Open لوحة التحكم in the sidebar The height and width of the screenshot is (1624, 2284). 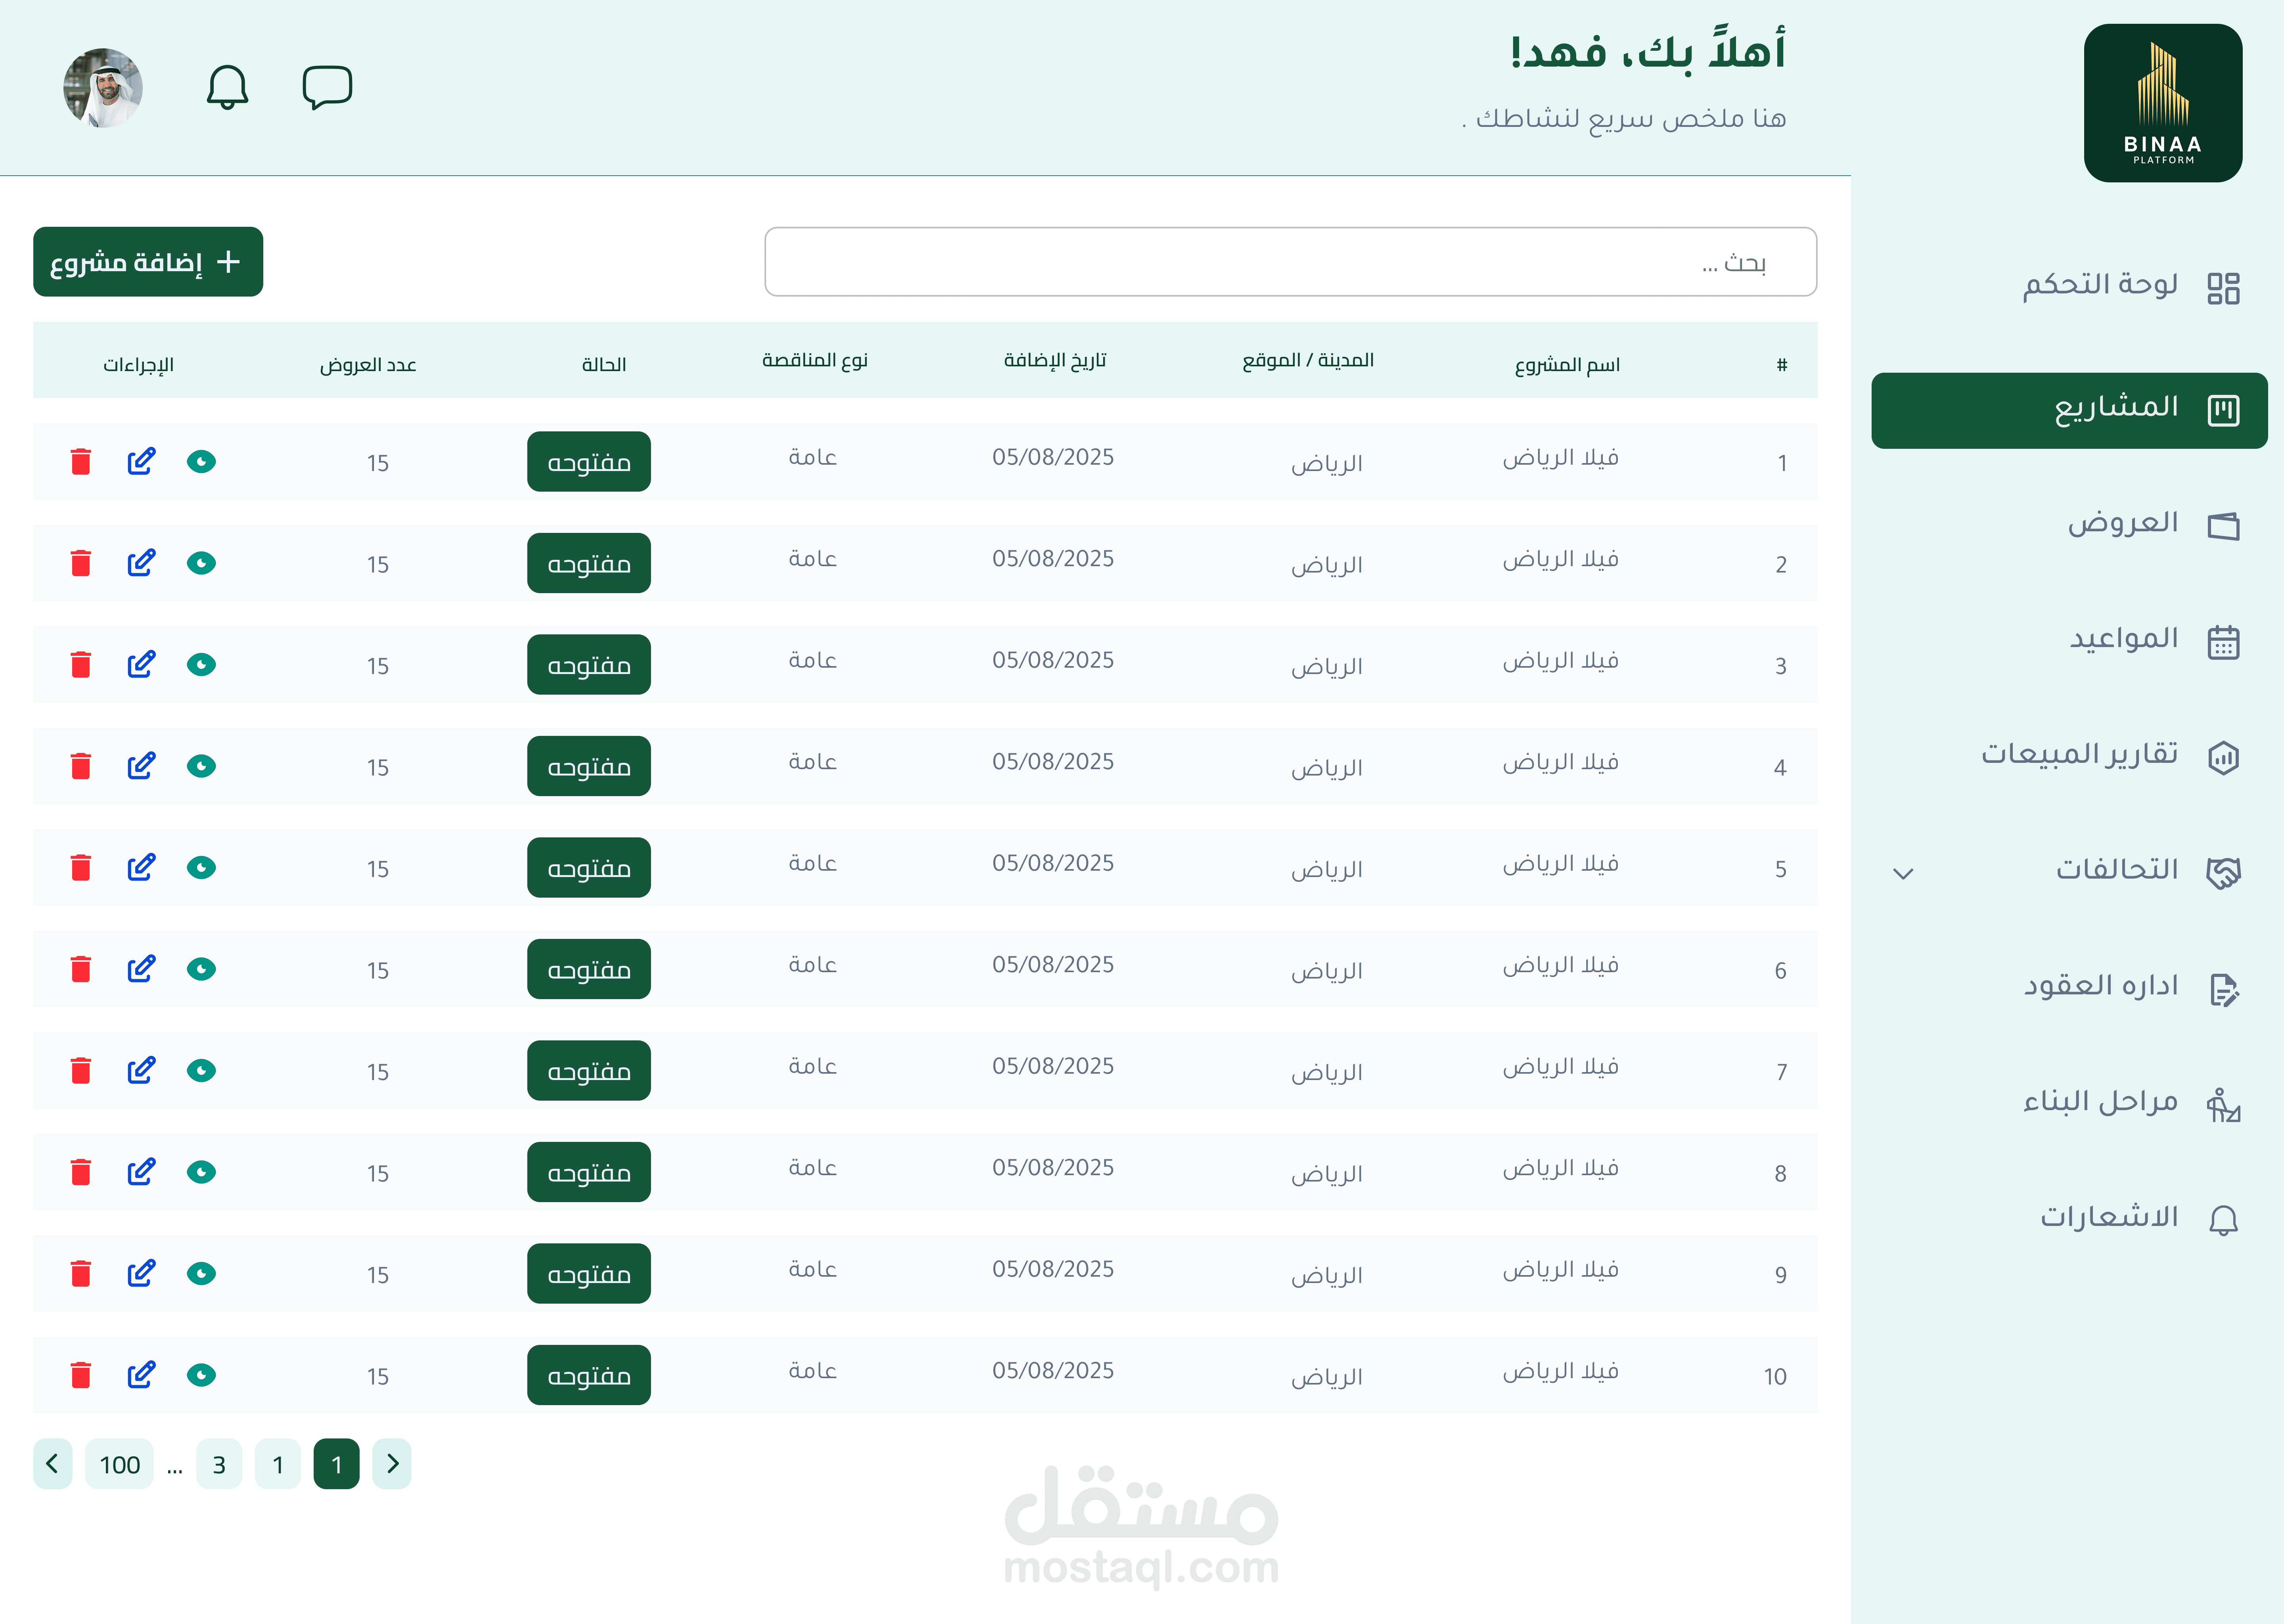pos(2100,286)
